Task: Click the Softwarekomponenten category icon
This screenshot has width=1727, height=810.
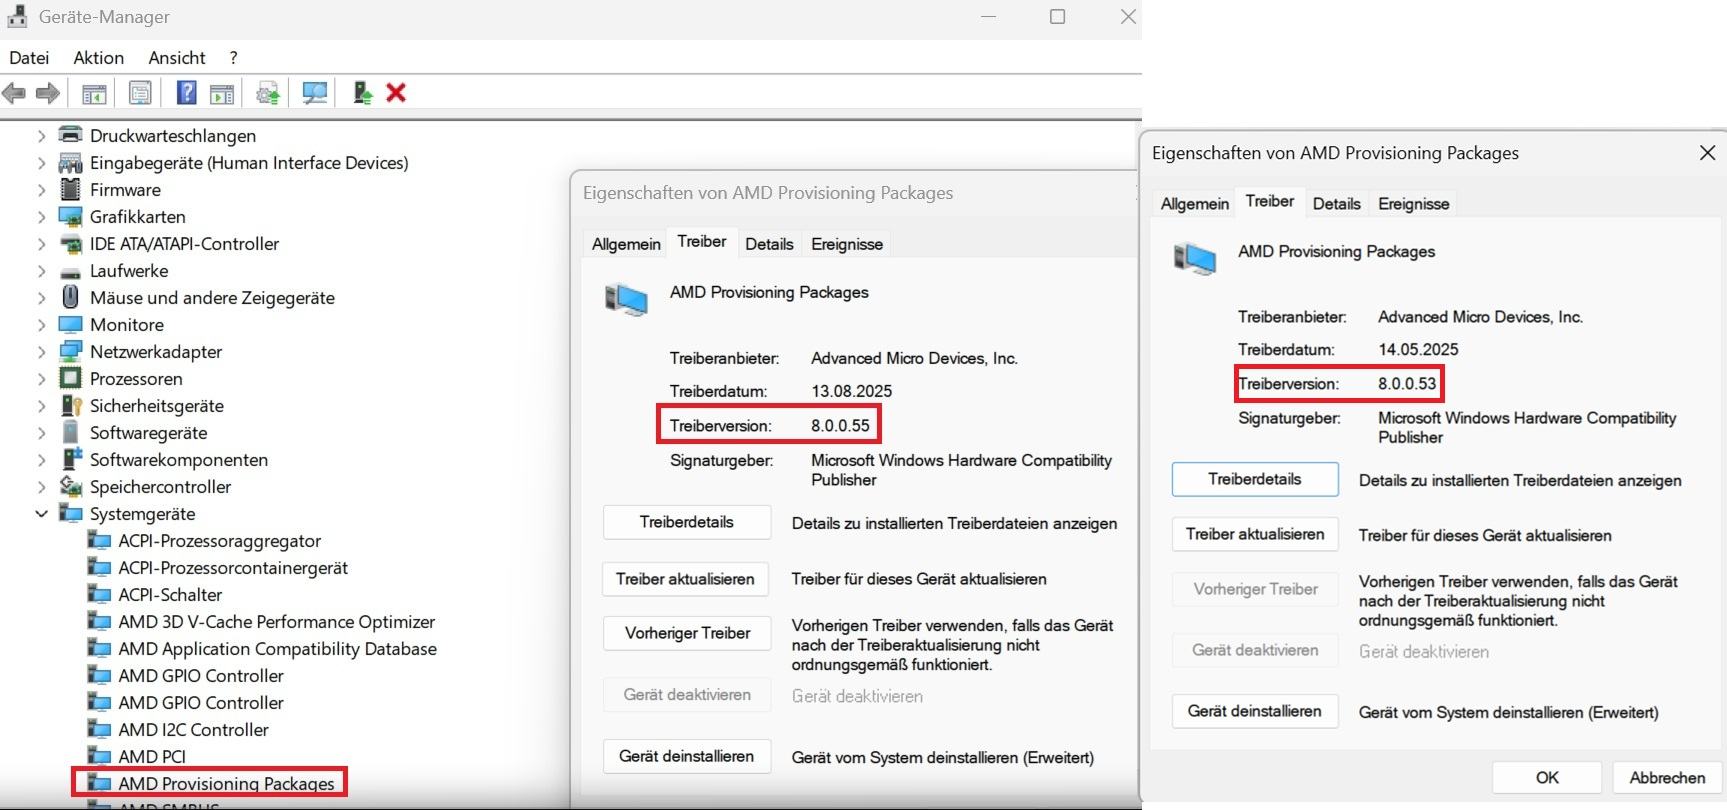Action: click(x=70, y=459)
